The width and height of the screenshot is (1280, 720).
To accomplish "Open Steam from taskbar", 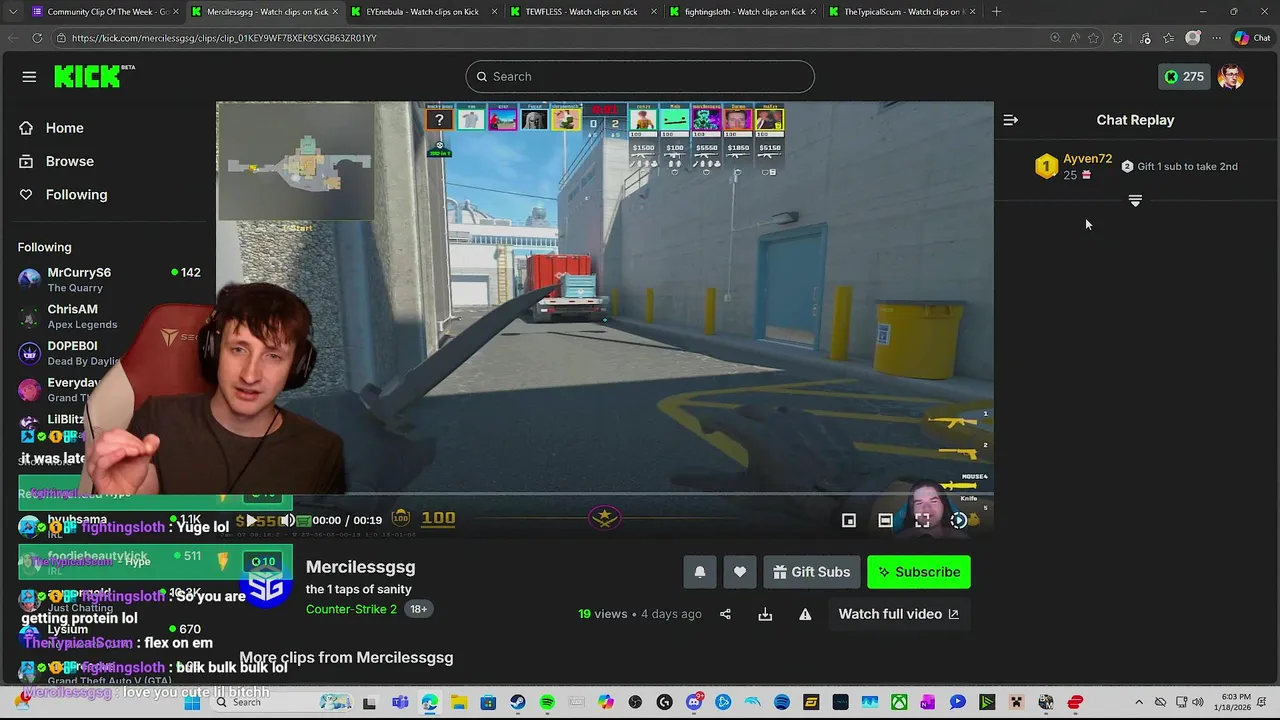I will (518, 703).
